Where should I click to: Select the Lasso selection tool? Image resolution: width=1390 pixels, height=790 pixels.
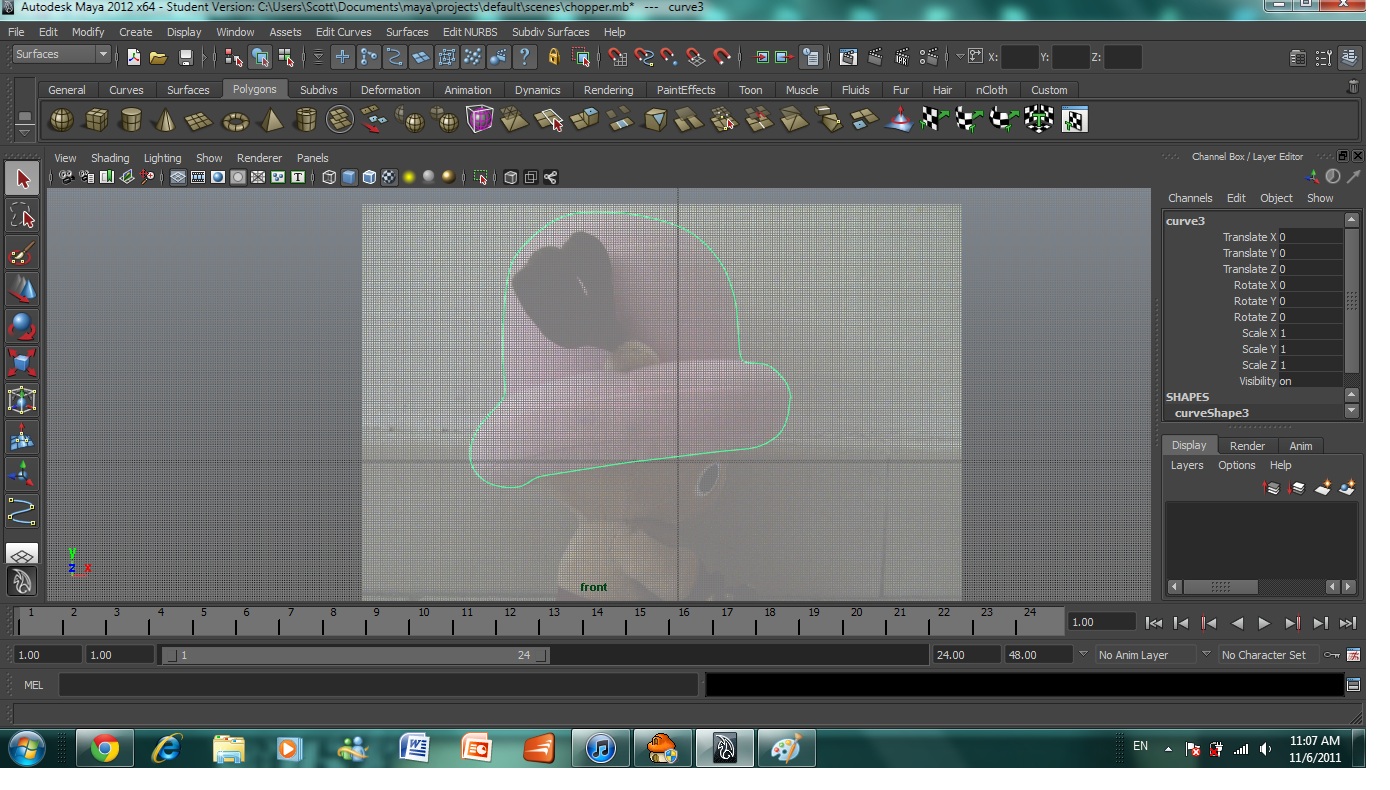coord(25,216)
